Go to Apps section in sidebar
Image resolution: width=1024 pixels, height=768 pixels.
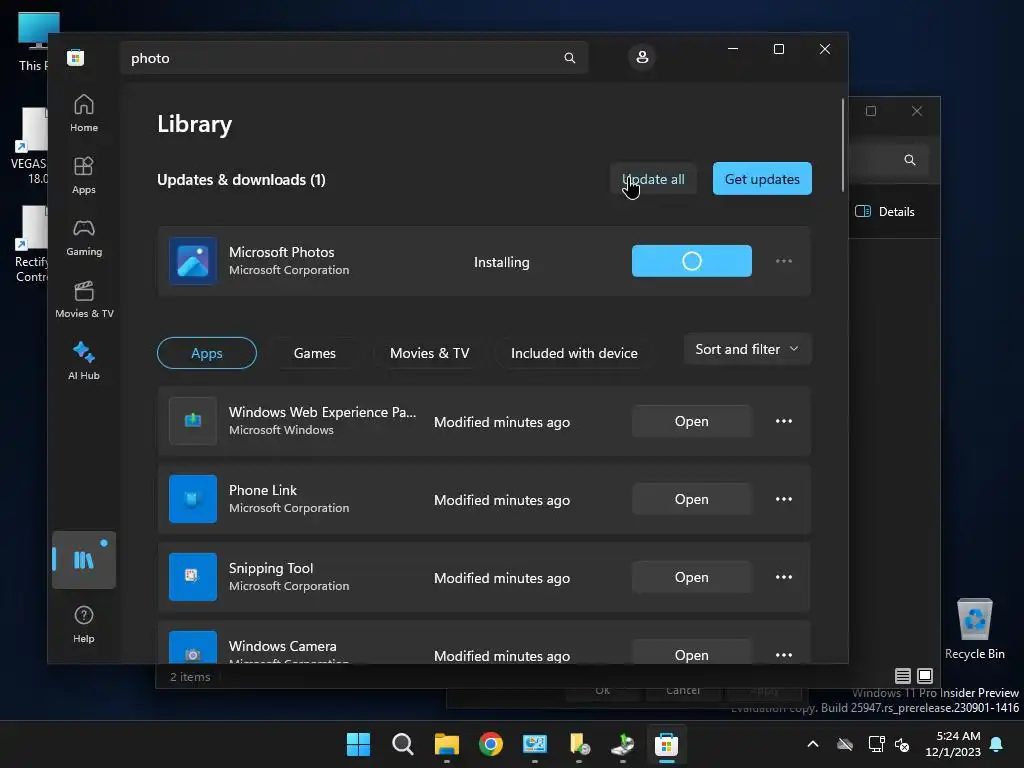(84, 175)
